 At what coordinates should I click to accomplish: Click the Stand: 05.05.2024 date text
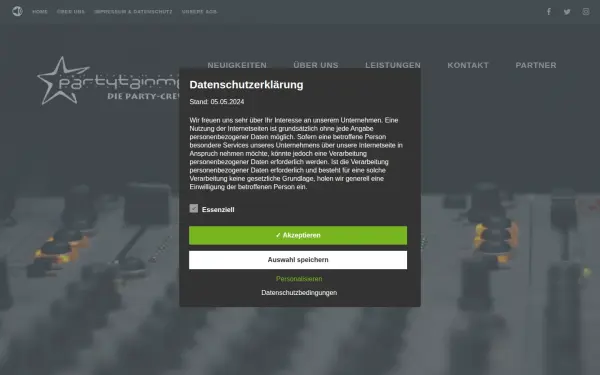click(217, 102)
